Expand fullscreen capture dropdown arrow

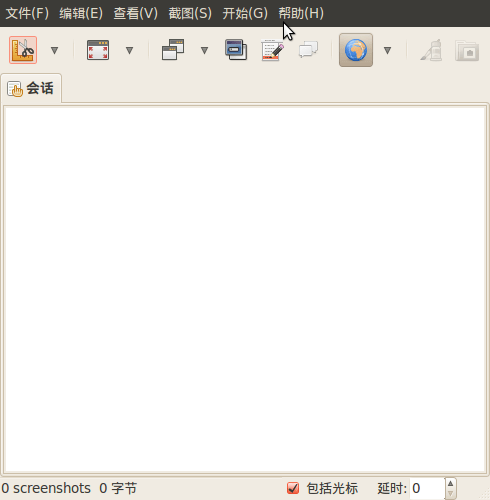click(x=129, y=50)
